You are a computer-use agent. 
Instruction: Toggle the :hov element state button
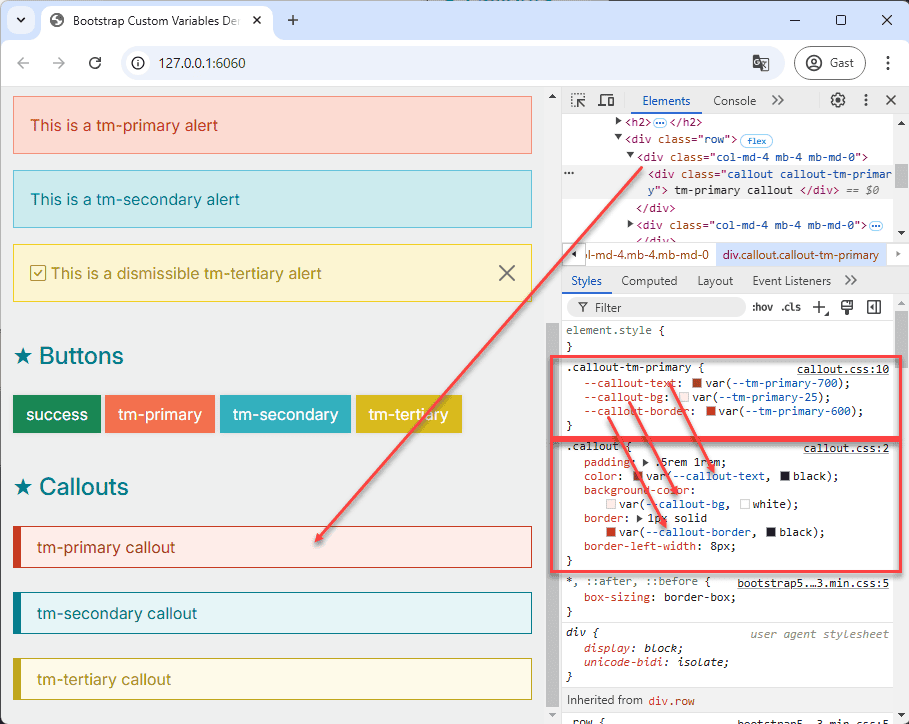point(762,307)
